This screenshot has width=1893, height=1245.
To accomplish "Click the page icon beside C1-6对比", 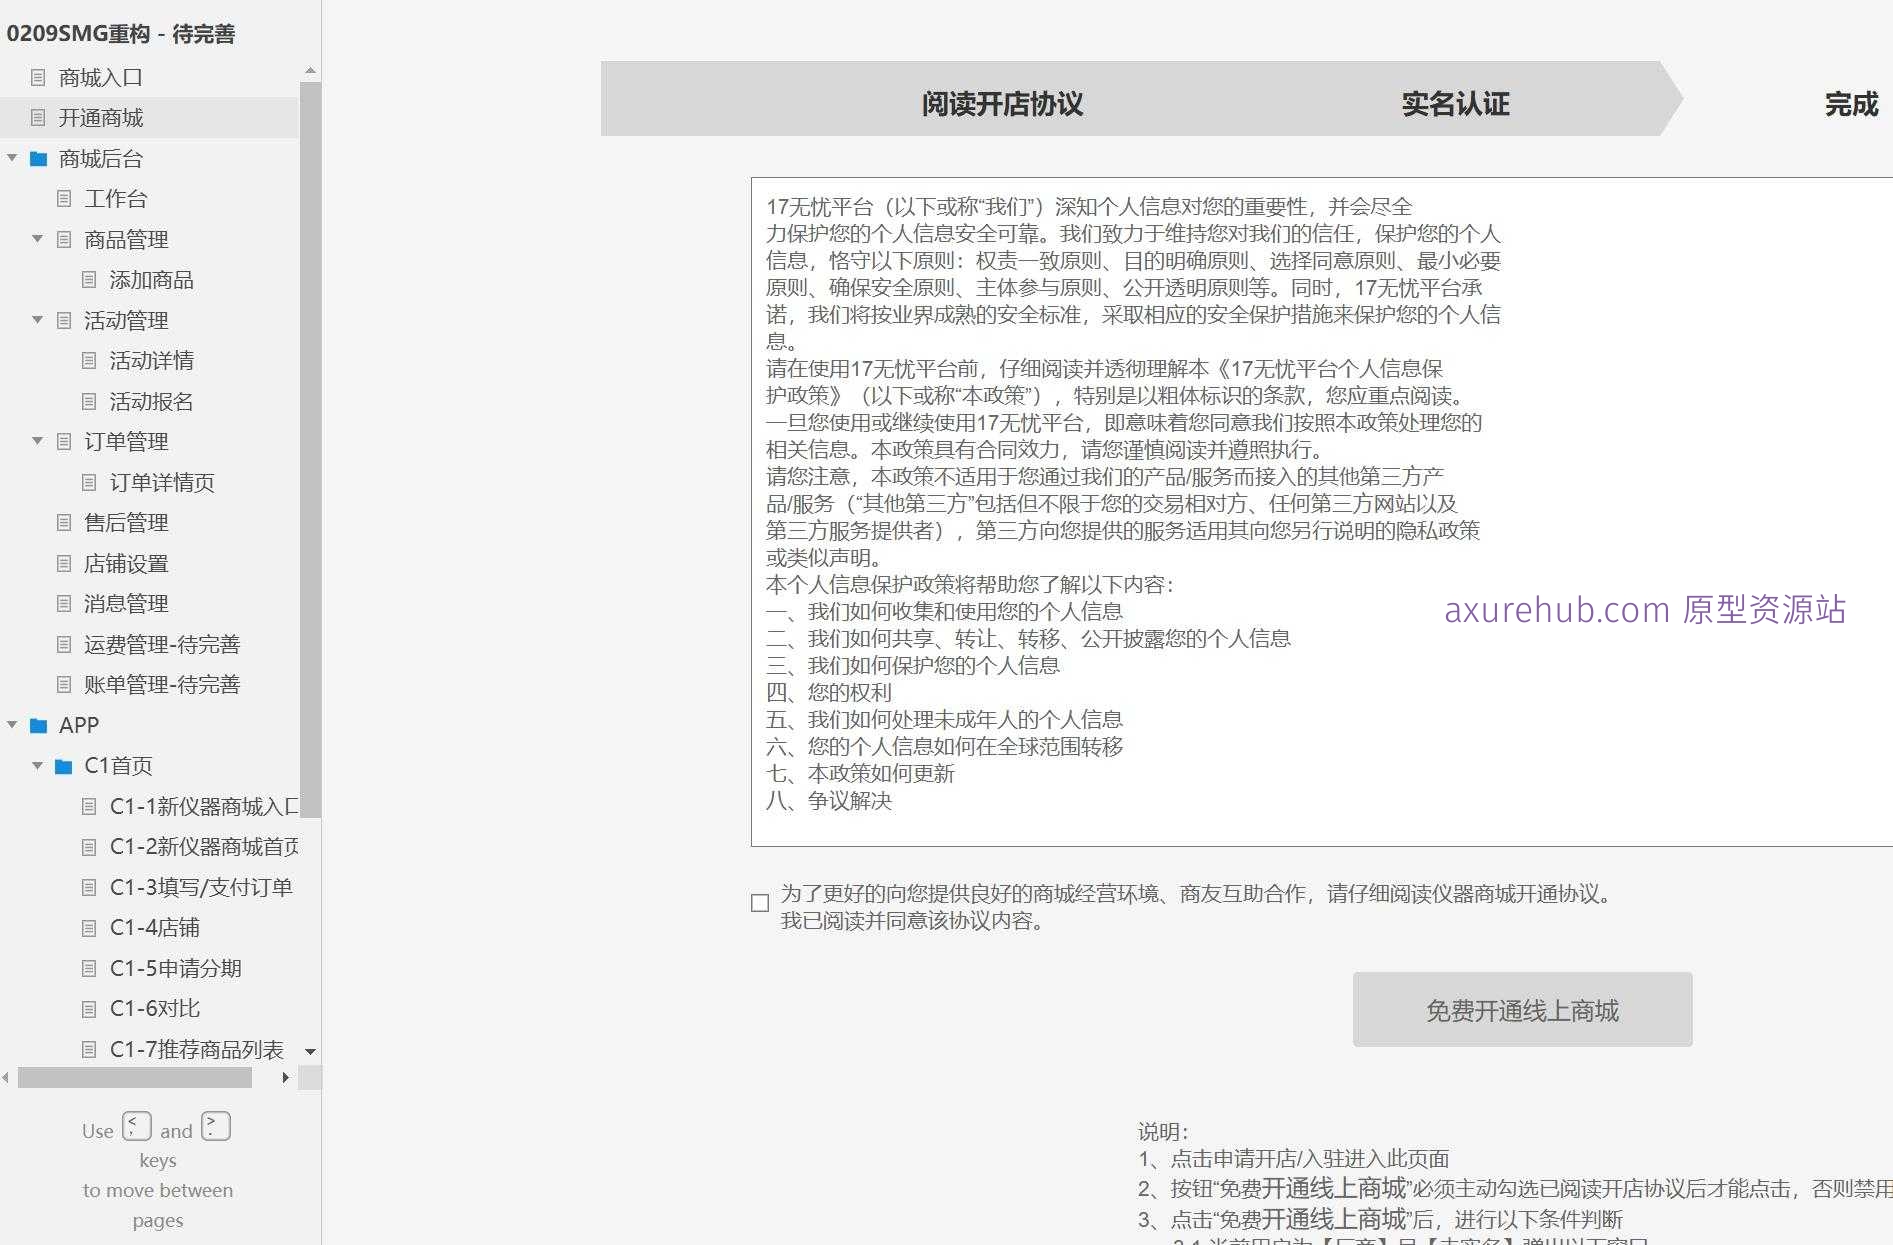I will point(89,1009).
